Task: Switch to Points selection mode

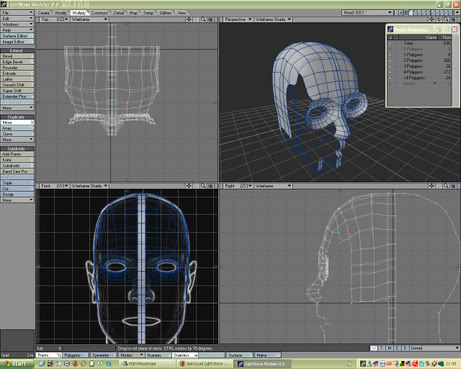Action: click(49, 355)
